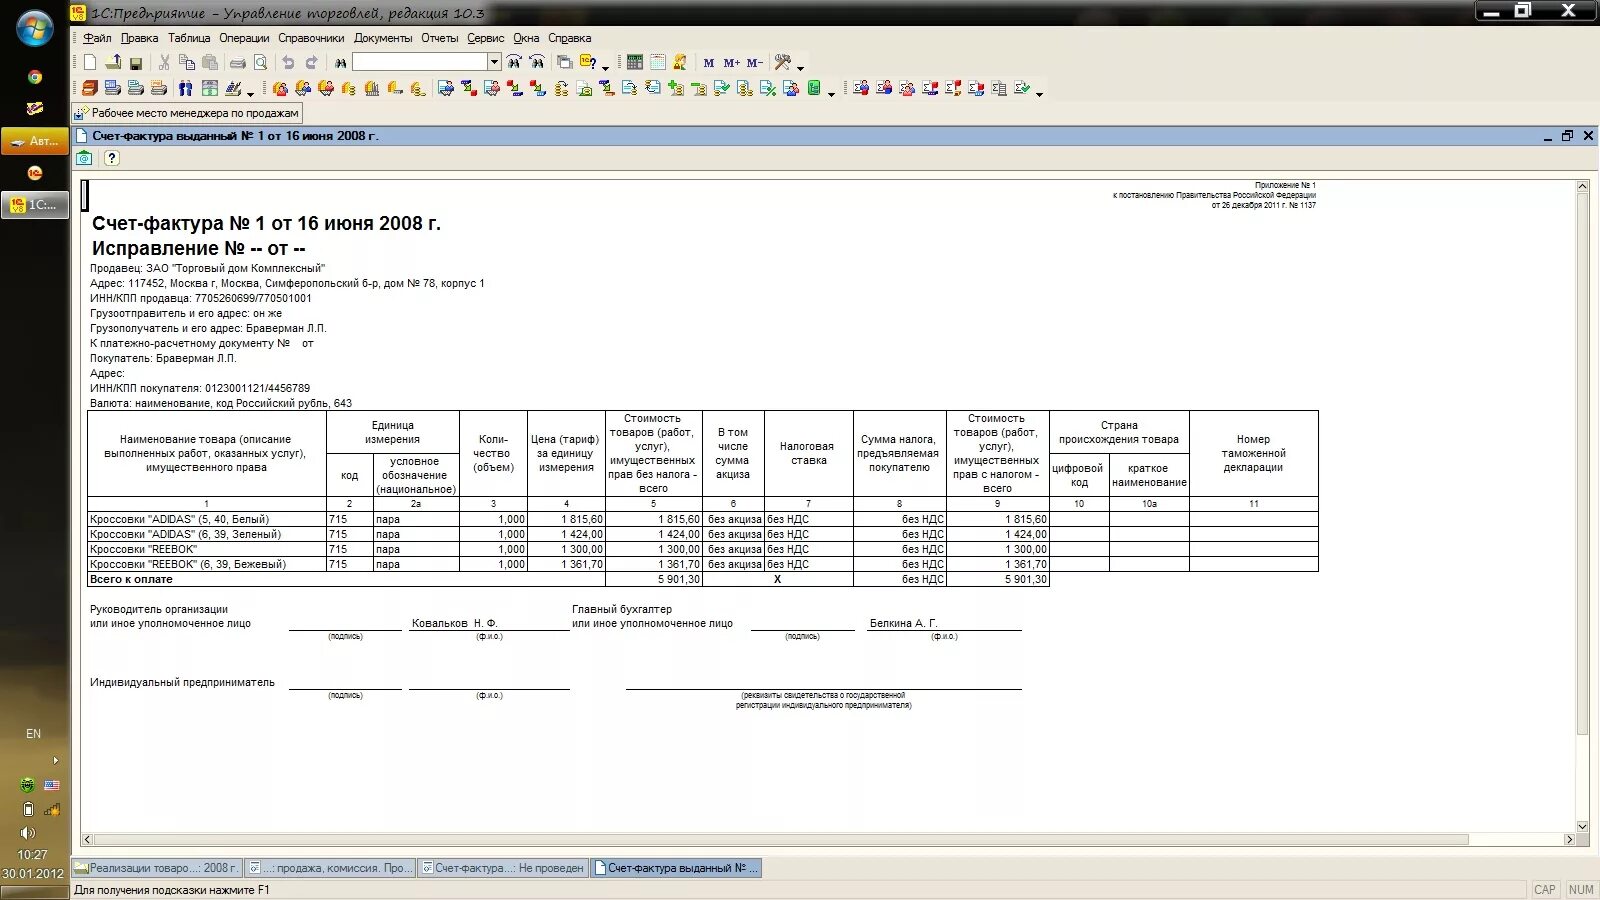The width and height of the screenshot is (1600, 900).
Task: Expand the overflow arrow after the green book icon
Action: click(831, 94)
